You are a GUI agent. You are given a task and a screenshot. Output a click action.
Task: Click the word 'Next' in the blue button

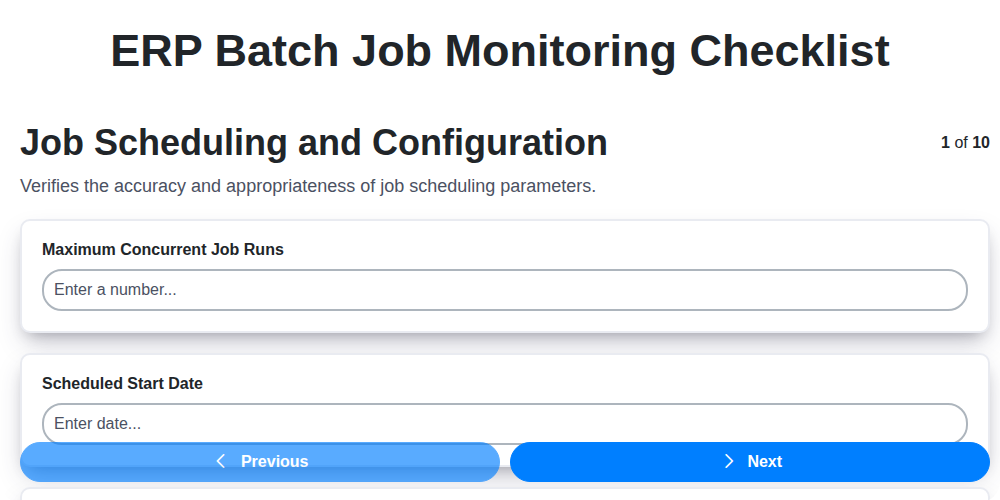[765, 461]
